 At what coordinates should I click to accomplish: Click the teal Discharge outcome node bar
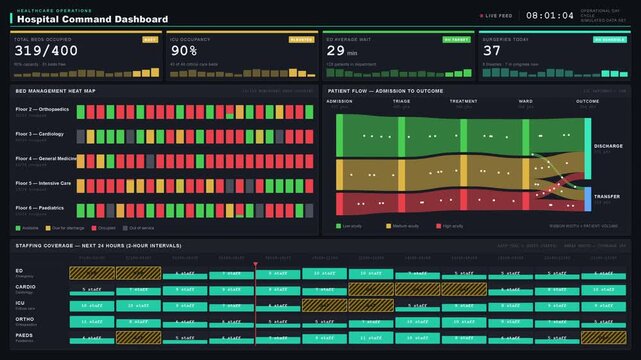[588, 148]
